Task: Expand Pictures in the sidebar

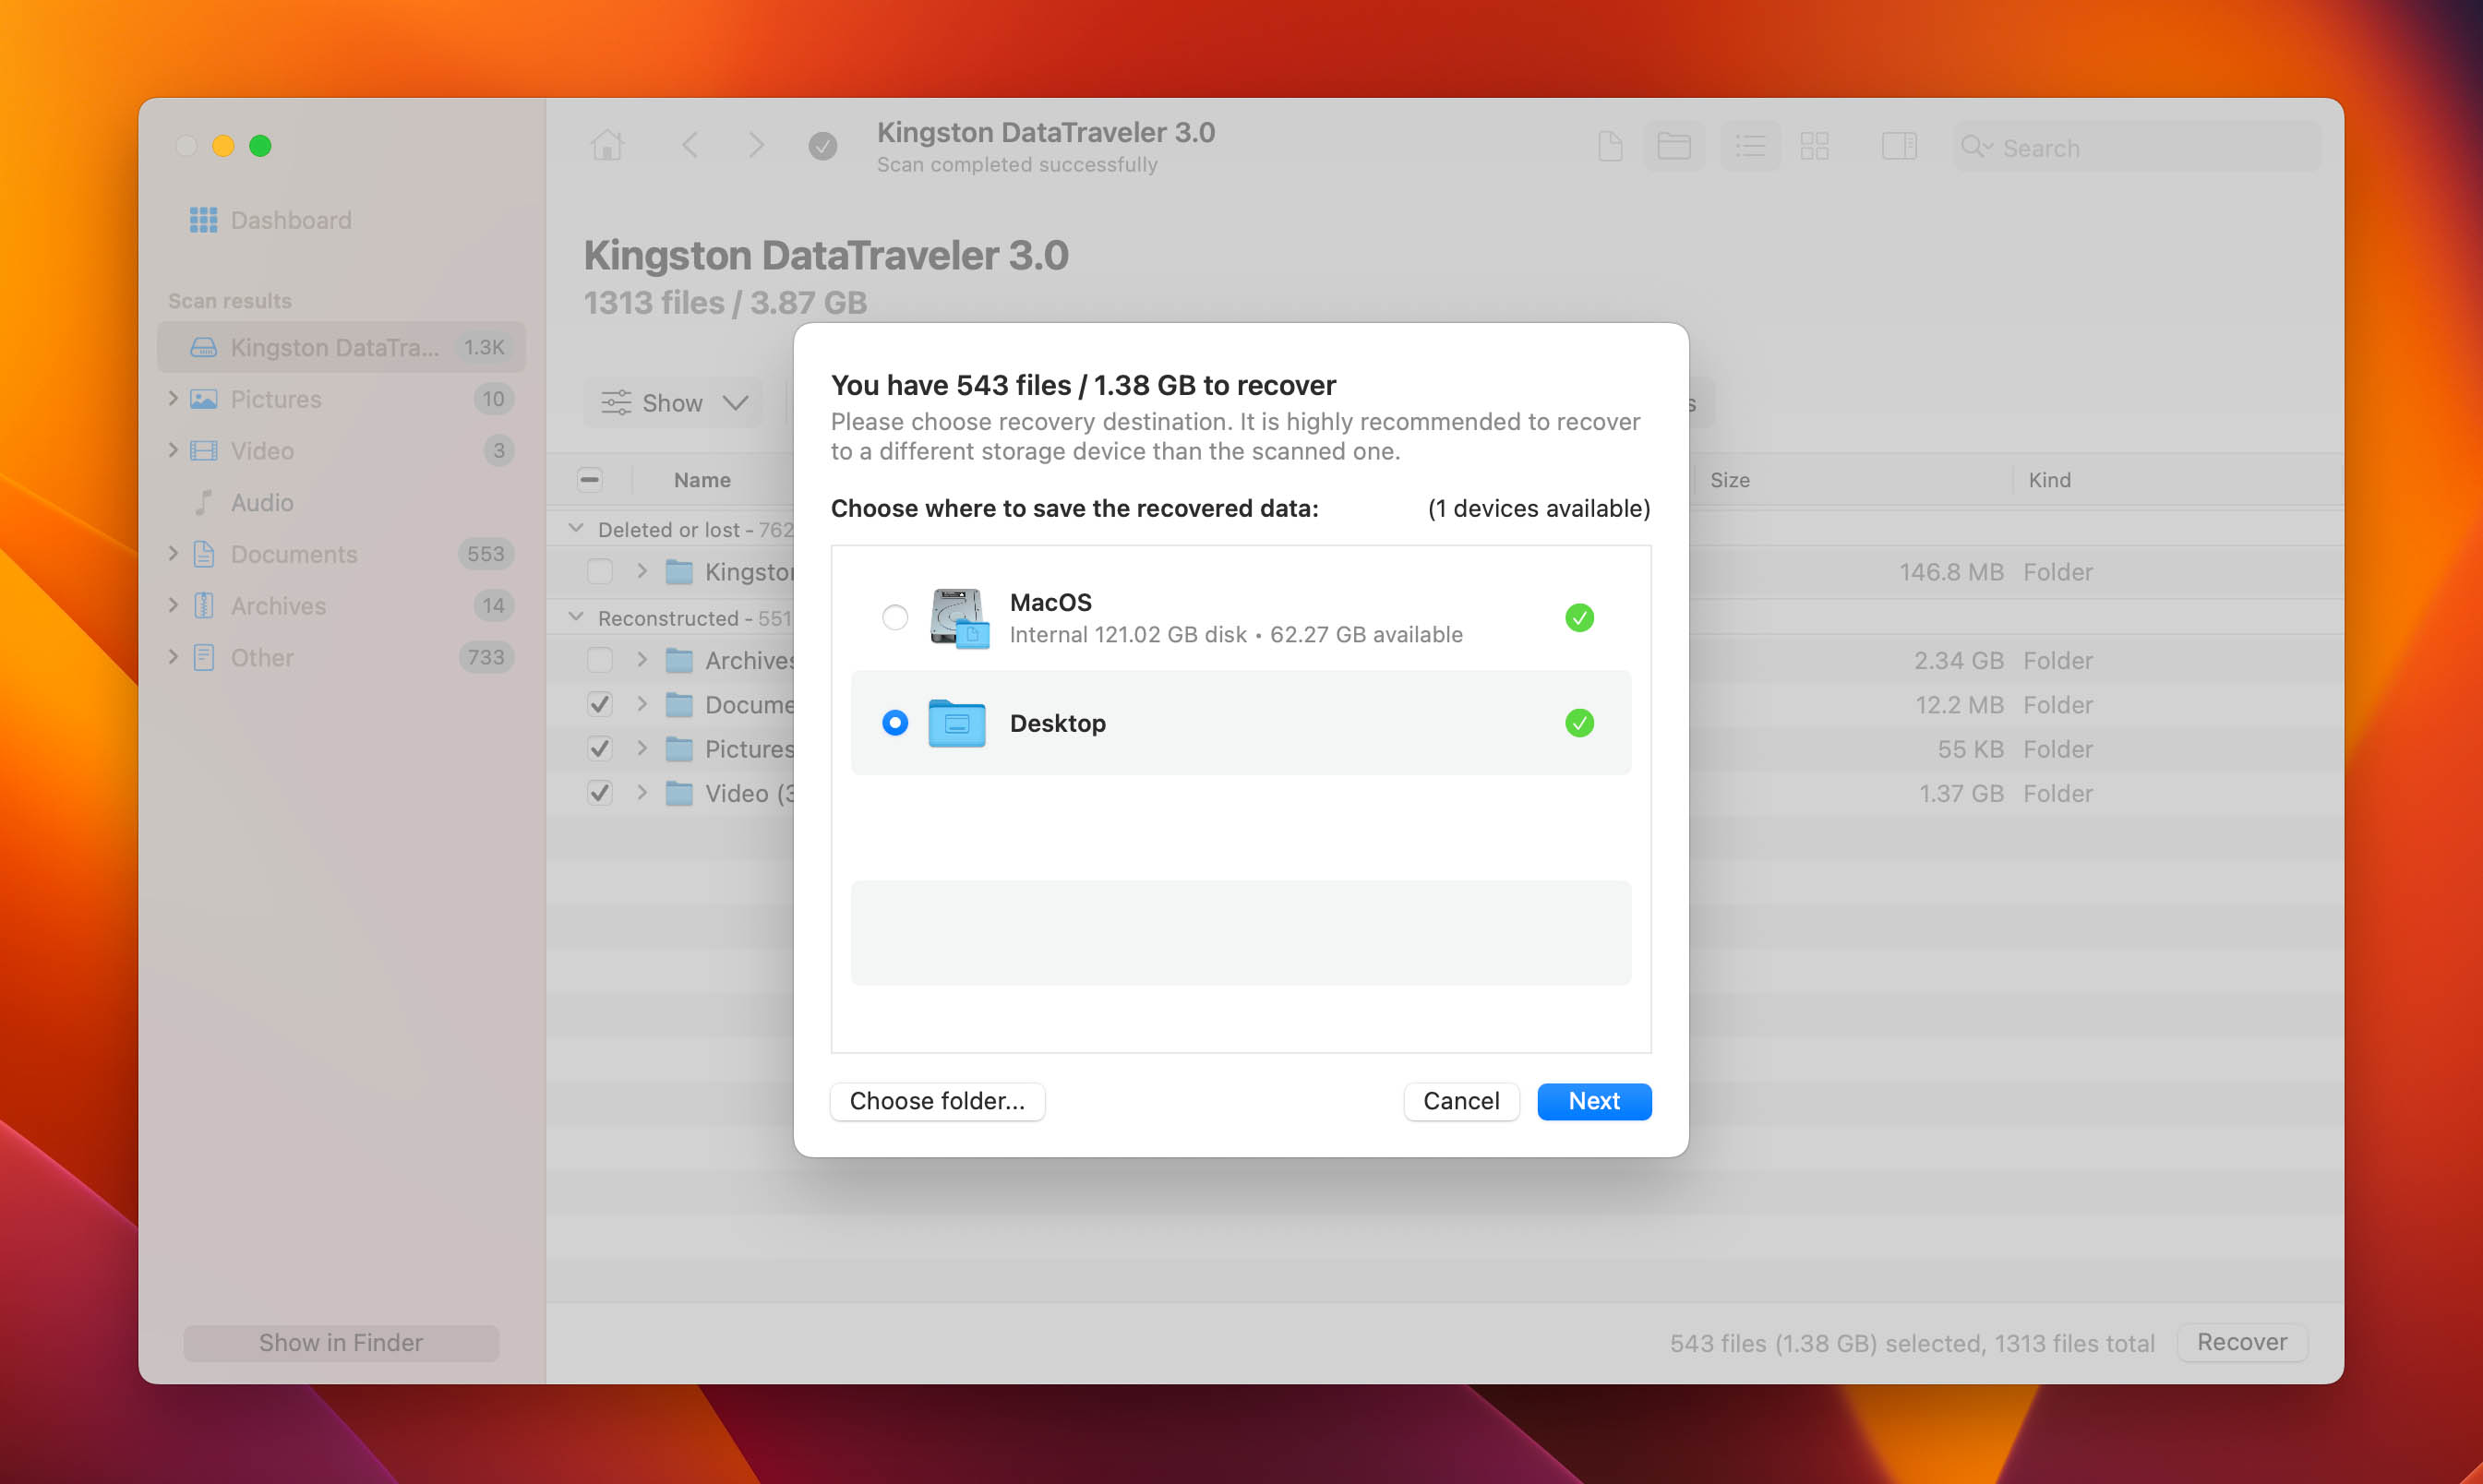Action: pos(173,399)
